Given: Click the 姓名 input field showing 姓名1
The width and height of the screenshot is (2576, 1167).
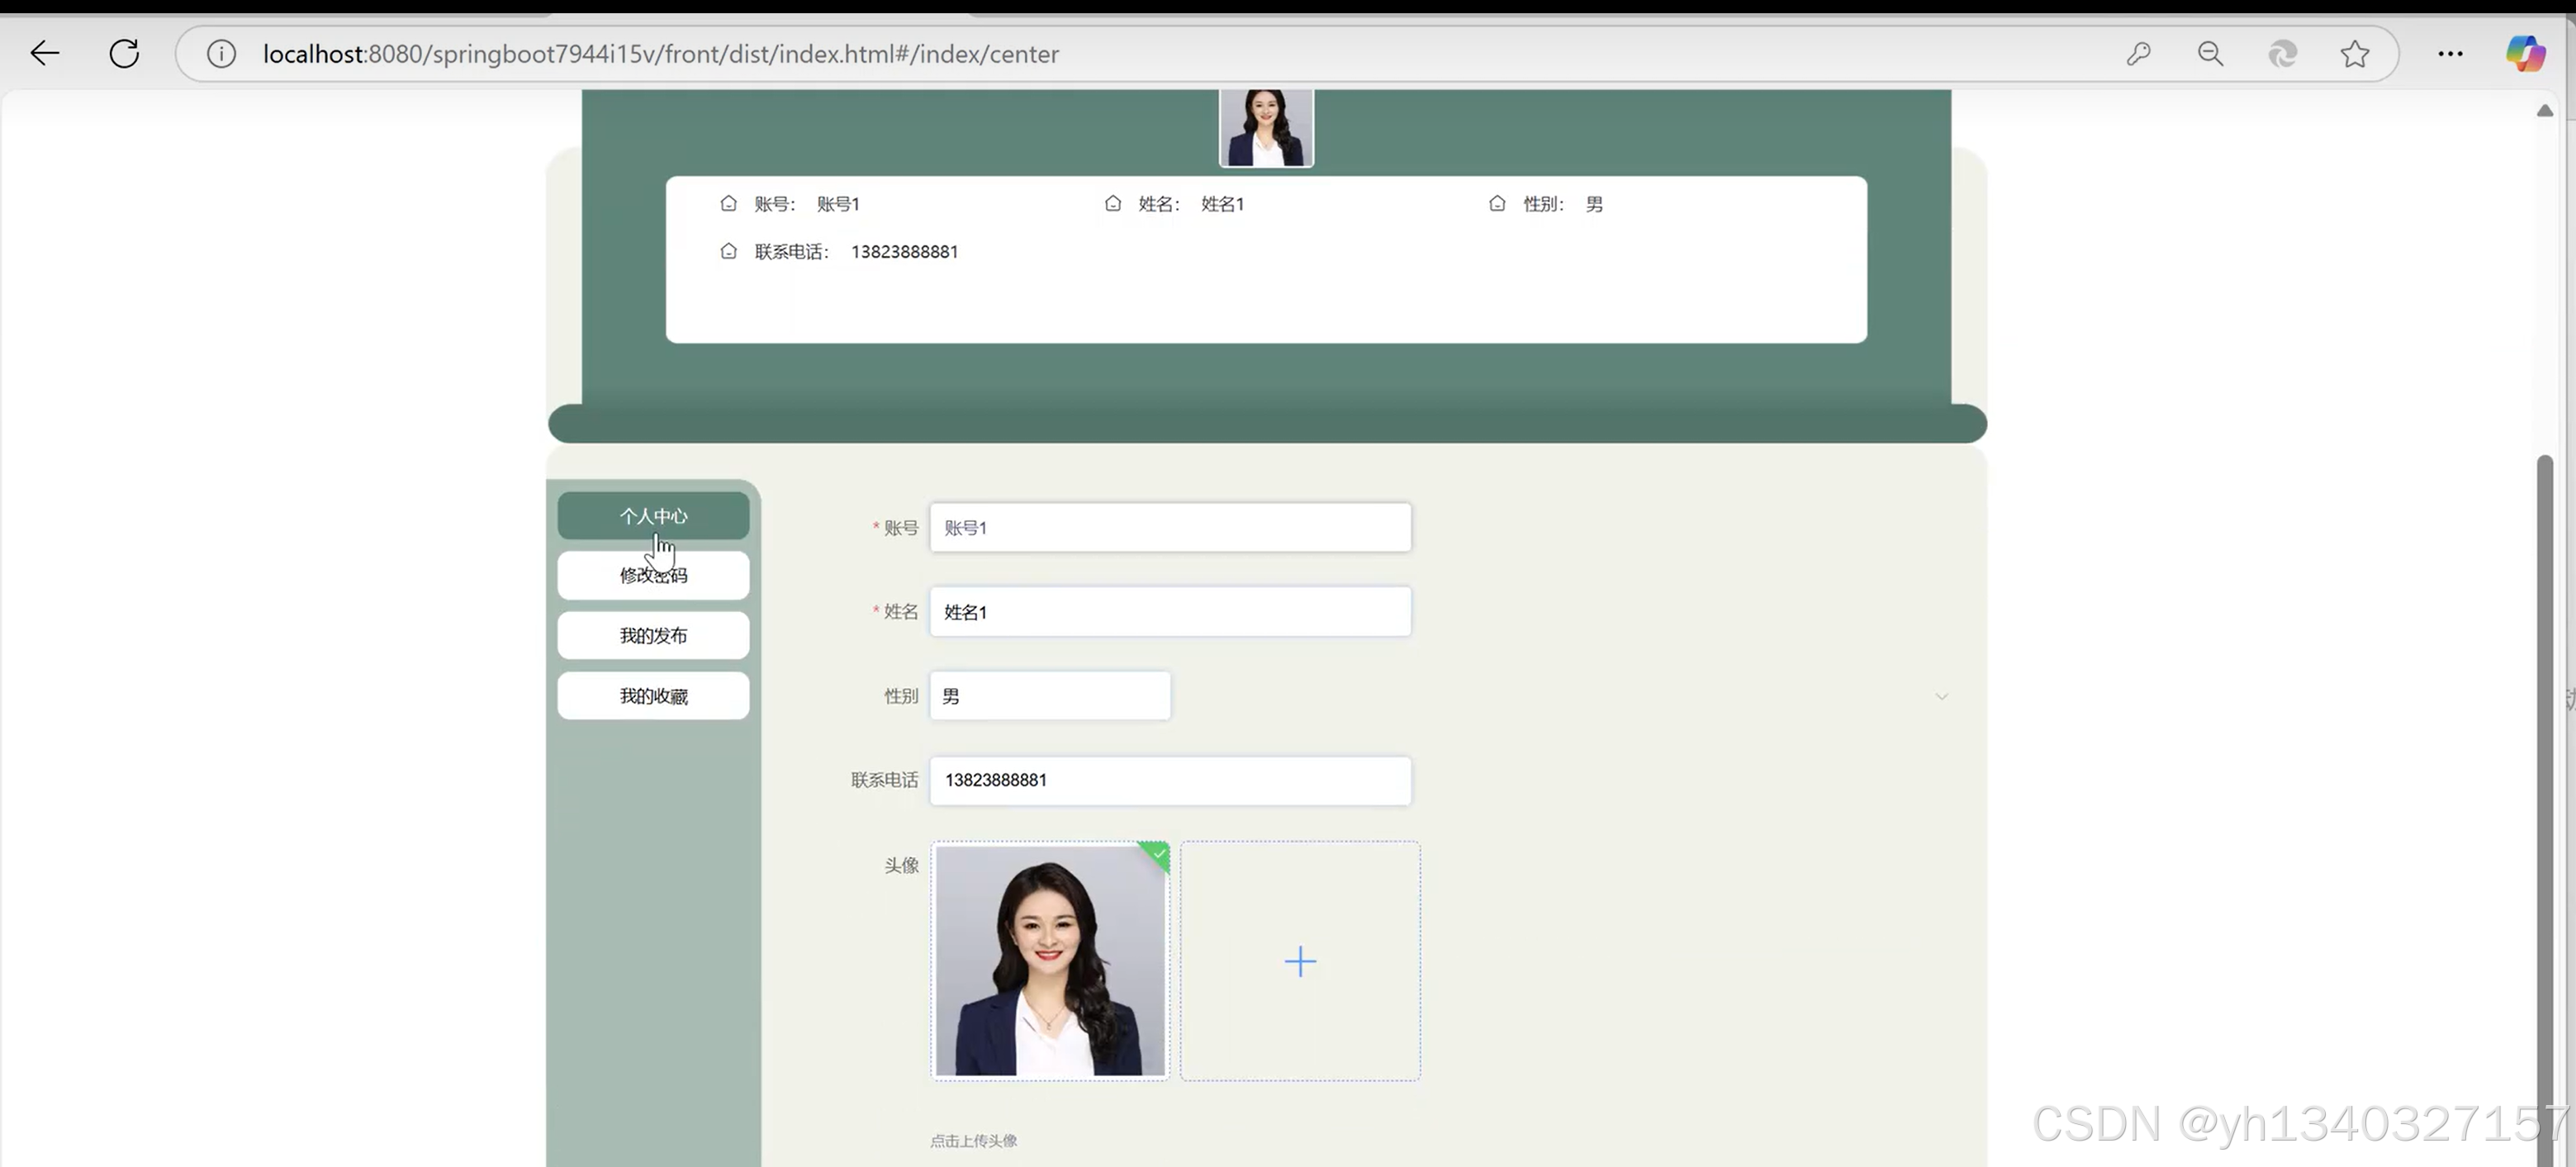Looking at the screenshot, I should [x=1170, y=611].
